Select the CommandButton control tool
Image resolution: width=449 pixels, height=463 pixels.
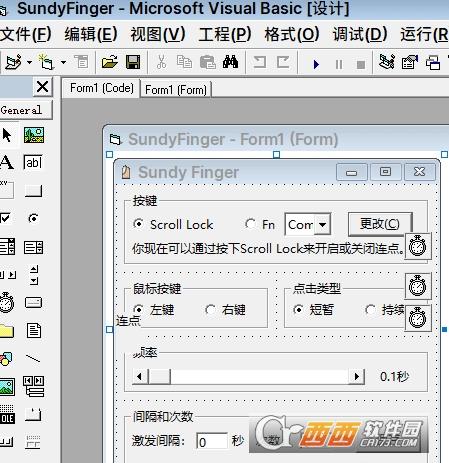coord(33,191)
